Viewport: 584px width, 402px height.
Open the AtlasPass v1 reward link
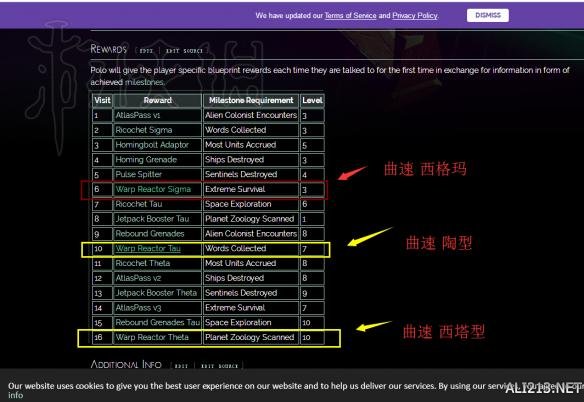coord(138,115)
